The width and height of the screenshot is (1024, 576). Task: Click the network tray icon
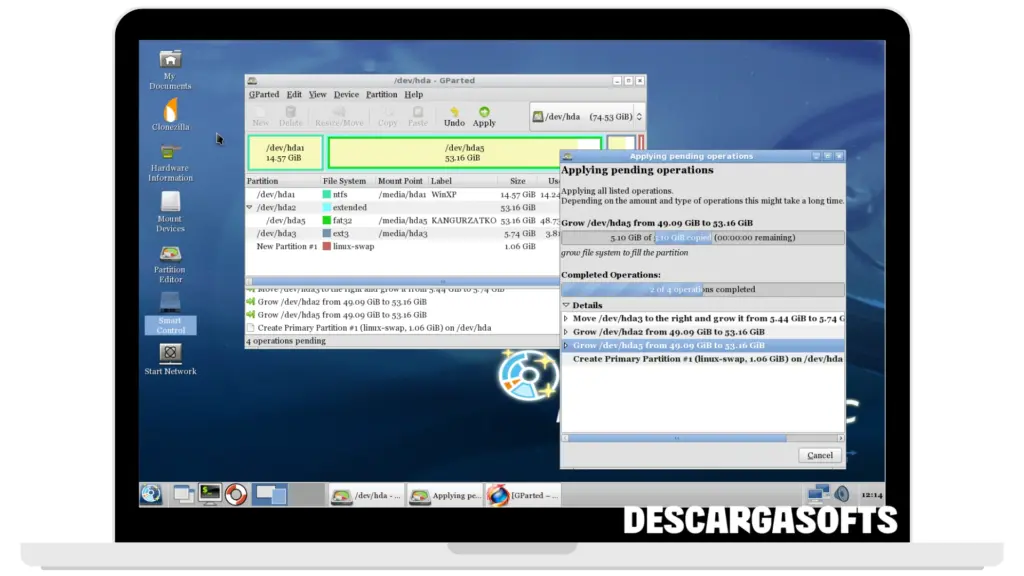pos(818,494)
